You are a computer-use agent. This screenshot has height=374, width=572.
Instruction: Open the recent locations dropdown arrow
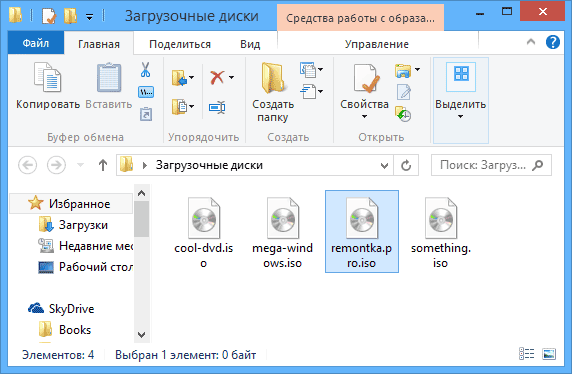(x=81, y=165)
